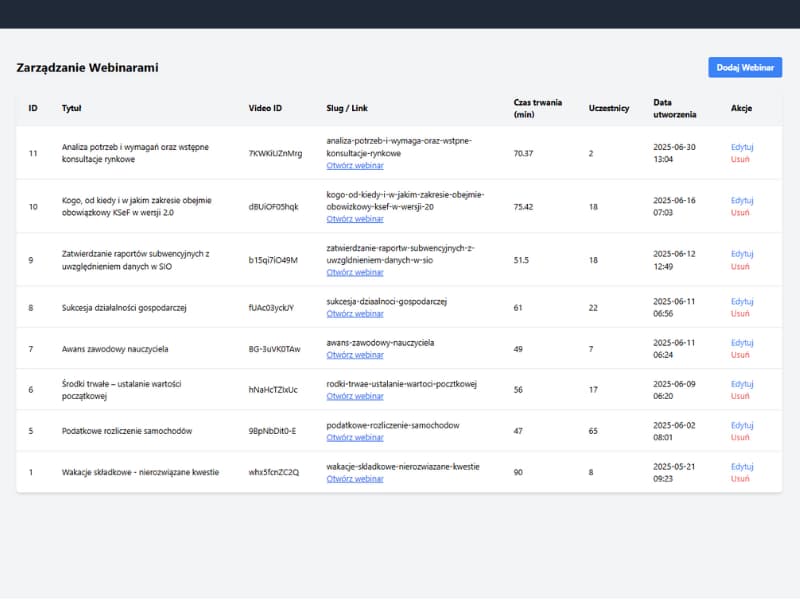This screenshot has height=600, width=800.
Task: Edit the Wakacje składkowe webinar
Action: coord(741,466)
